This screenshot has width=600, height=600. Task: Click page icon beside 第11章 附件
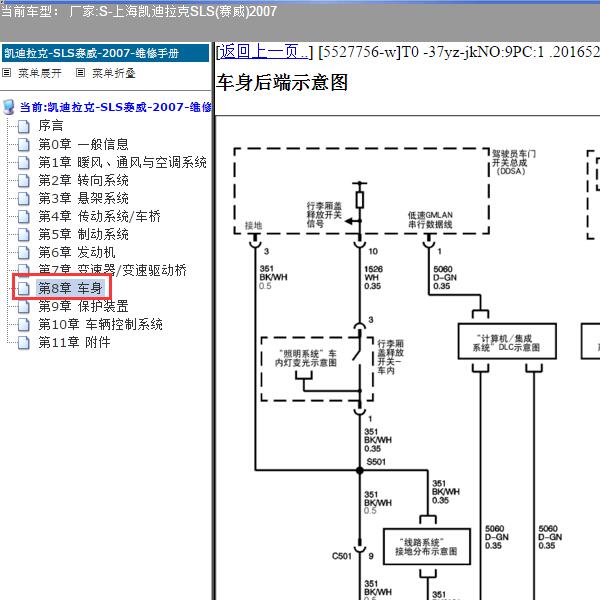pyautogui.click(x=24, y=342)
